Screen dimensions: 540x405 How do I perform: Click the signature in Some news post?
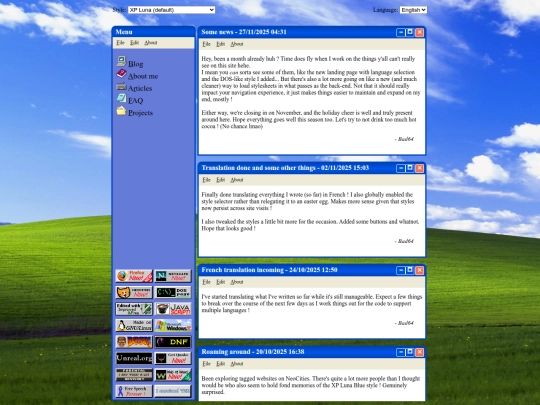pos(404,139)
